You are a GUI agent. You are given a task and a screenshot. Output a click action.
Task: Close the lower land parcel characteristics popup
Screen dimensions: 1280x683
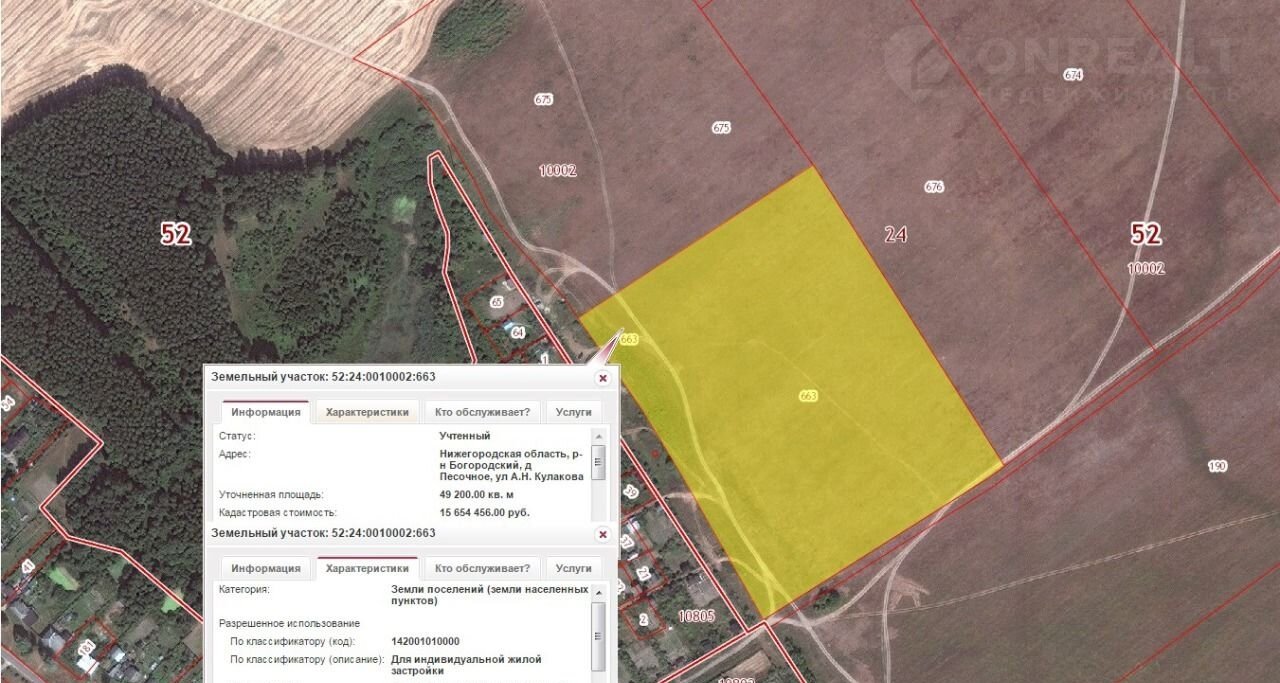click(602, 534)
